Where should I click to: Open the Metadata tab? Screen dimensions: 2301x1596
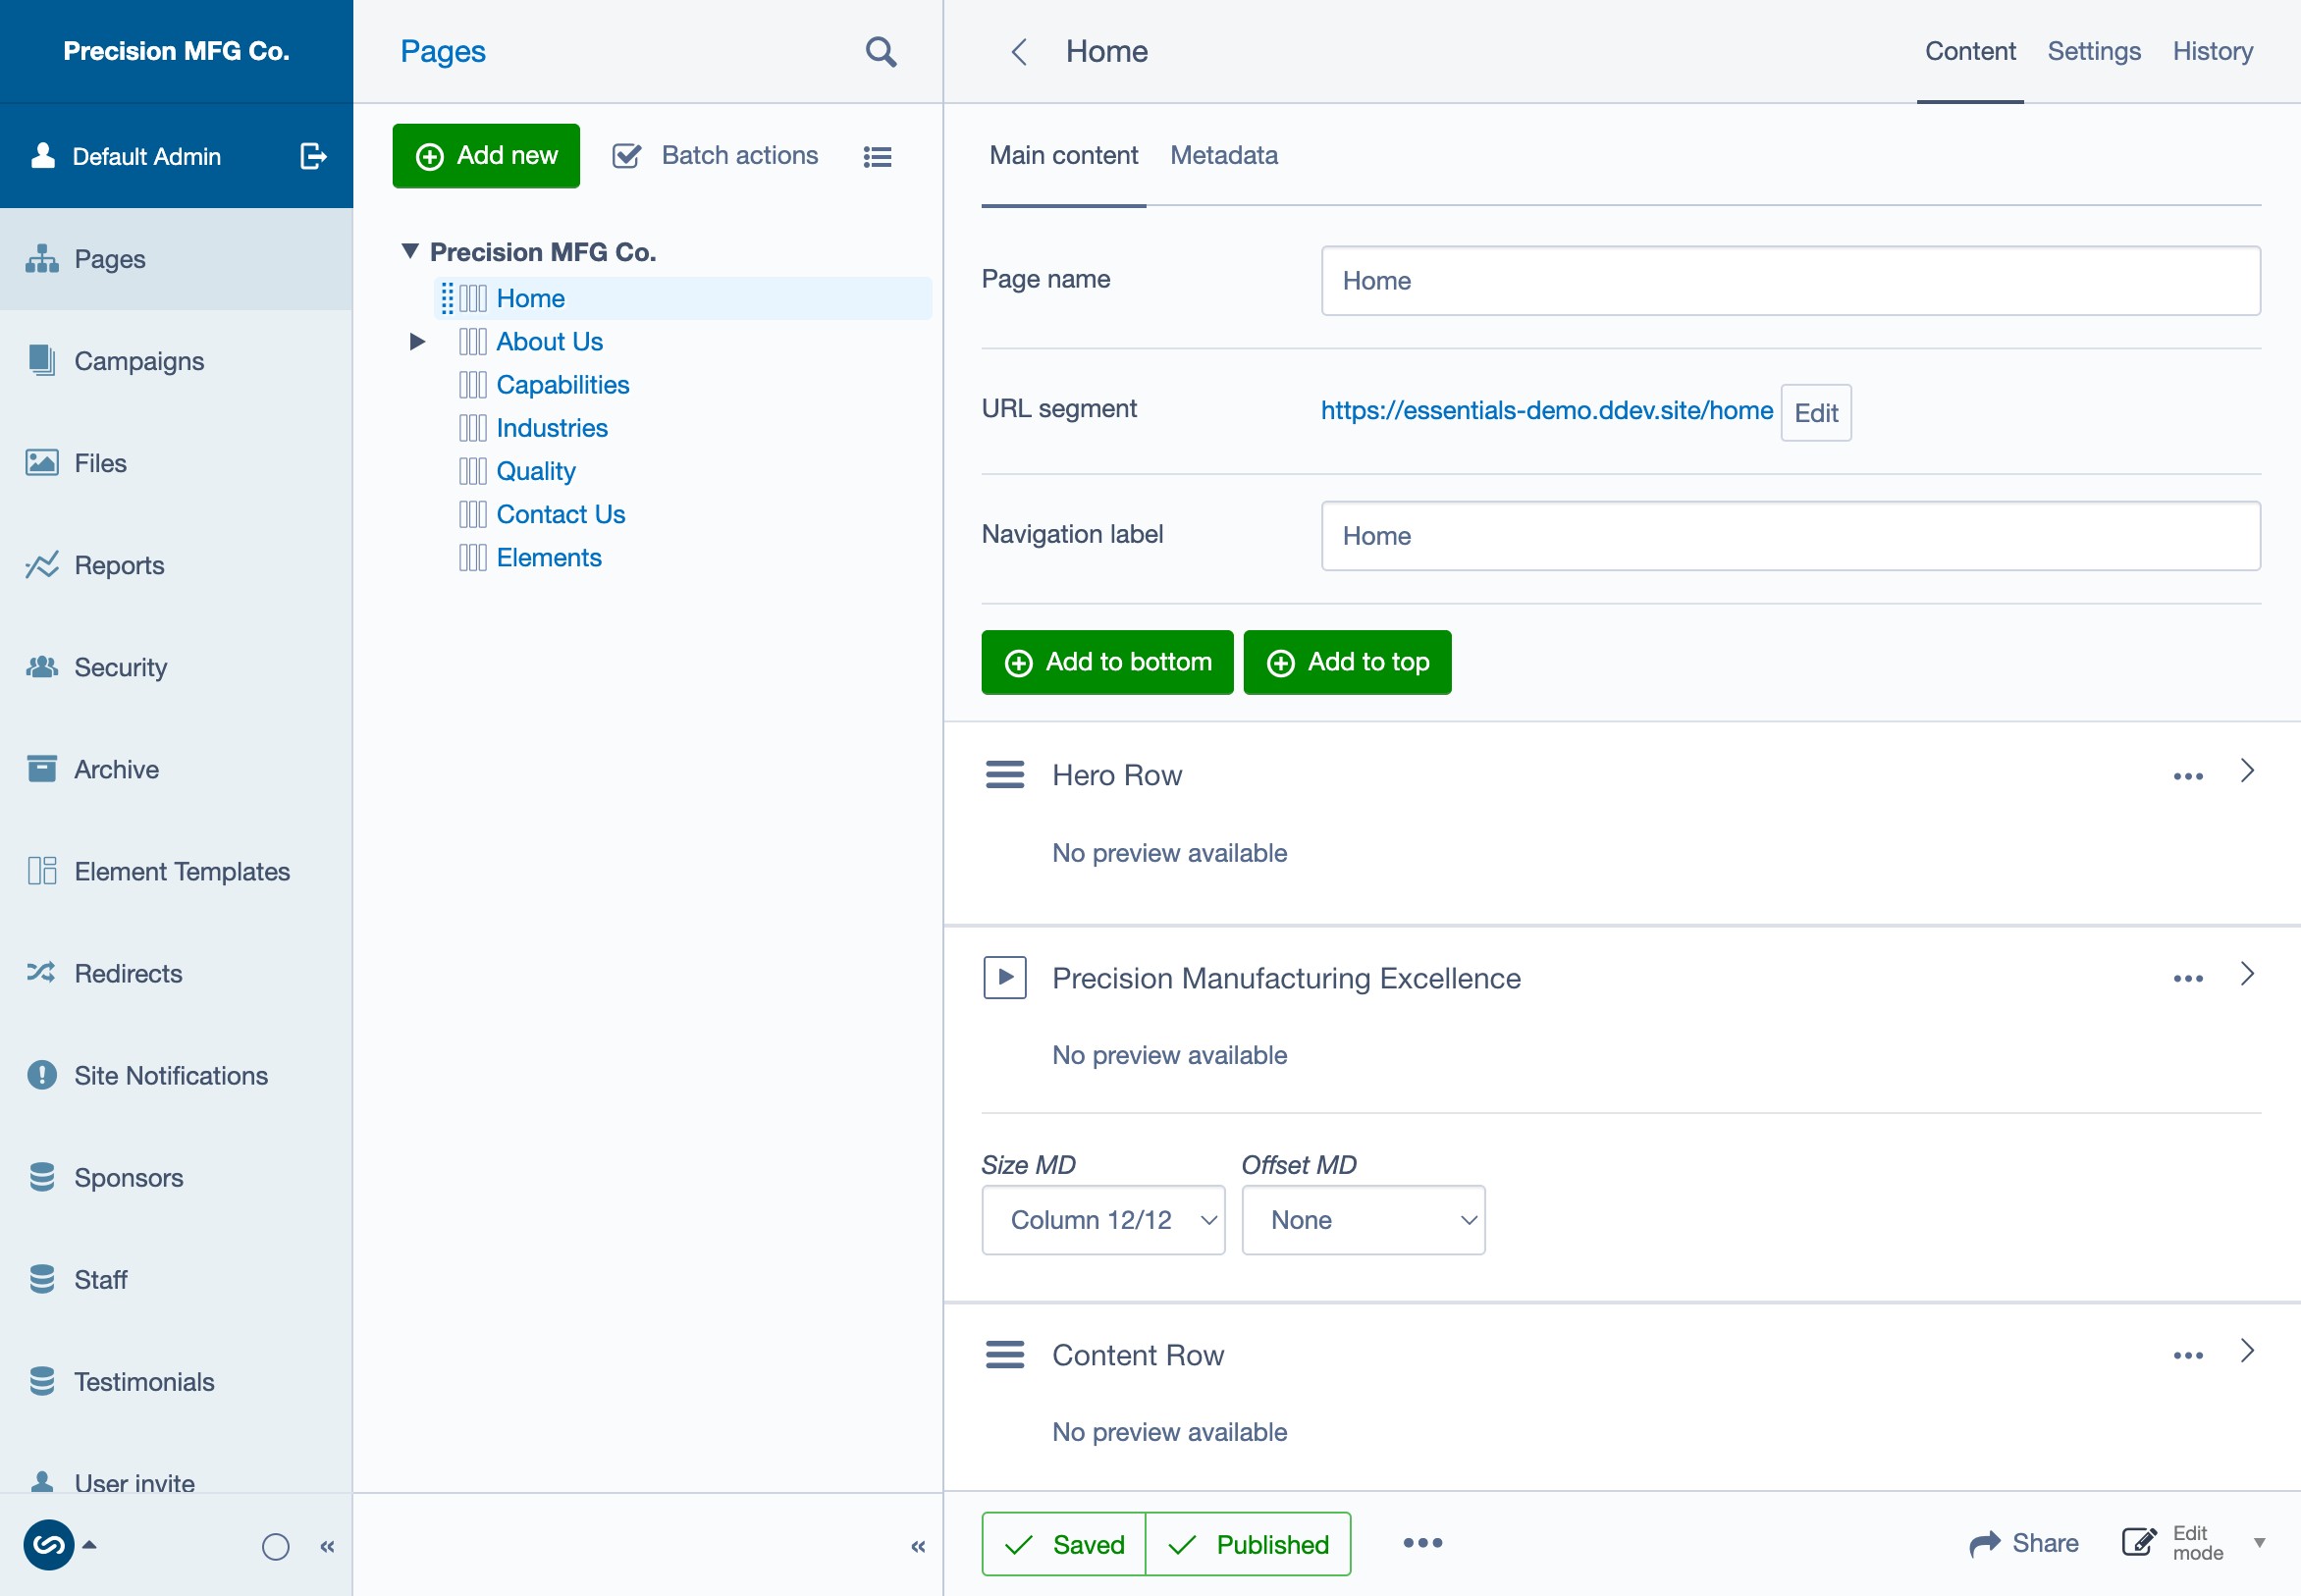pyautogui.click(x=1224, y=156)
